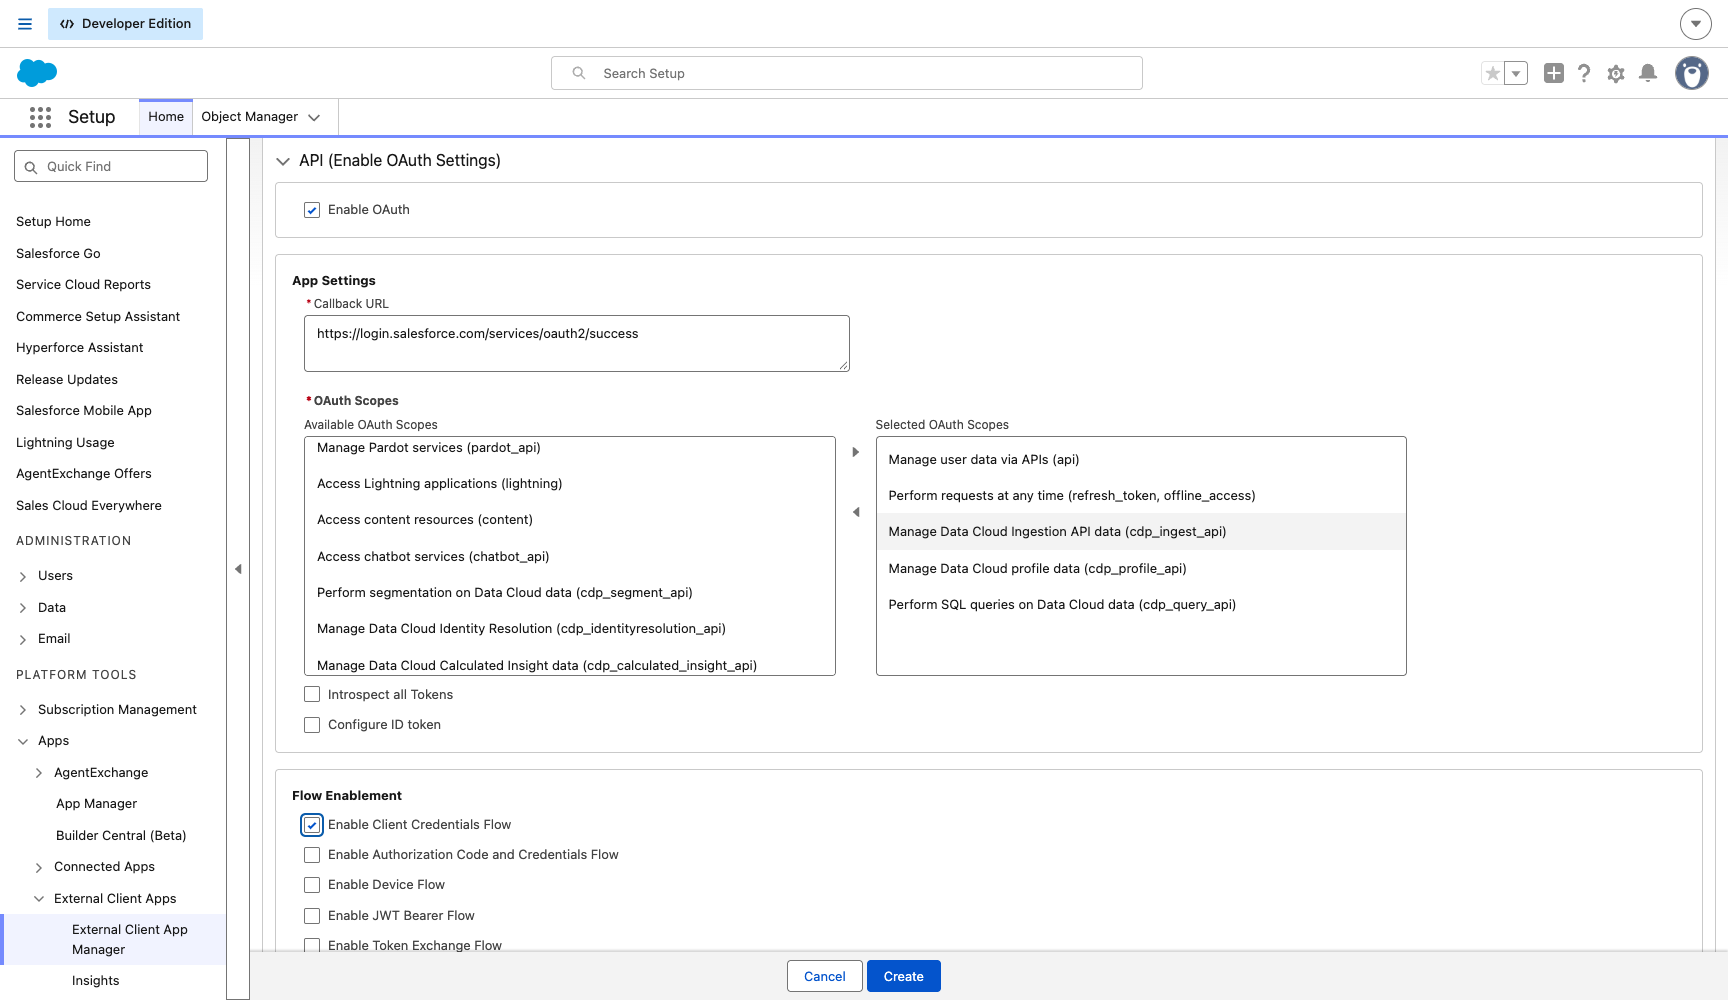Tick Enable JWT Bearer Flow

(x=312, y=916)
